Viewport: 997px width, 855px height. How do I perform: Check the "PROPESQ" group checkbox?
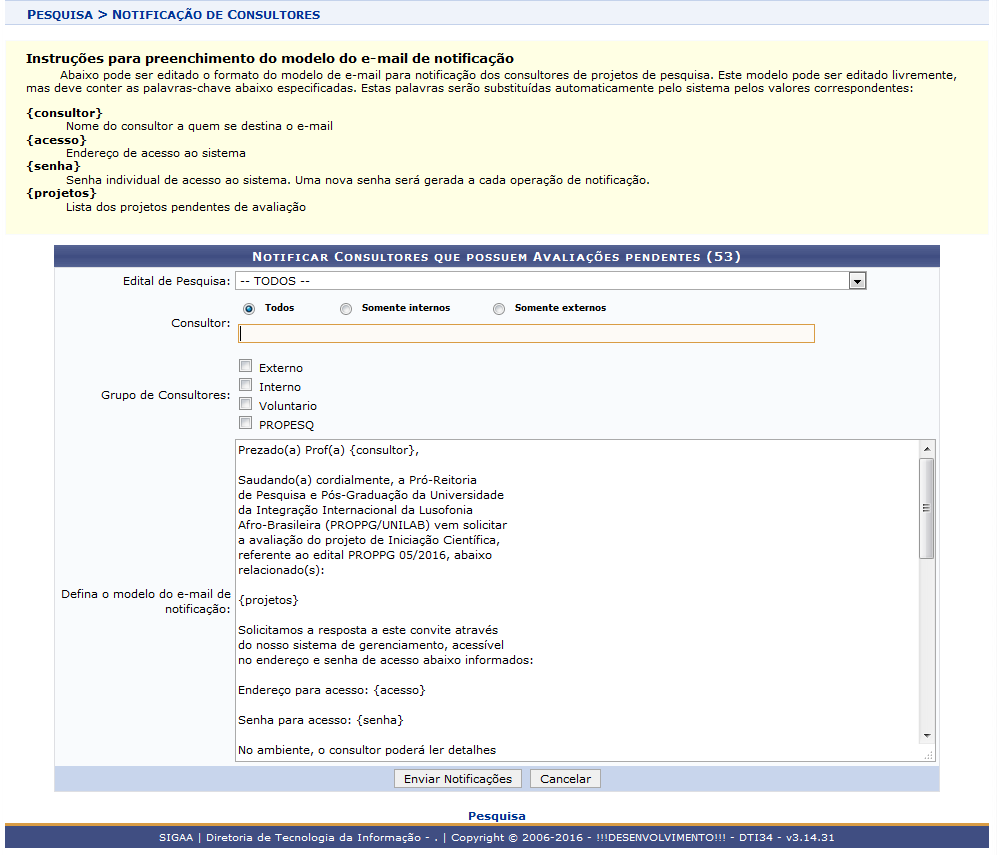tap(245, 422)
